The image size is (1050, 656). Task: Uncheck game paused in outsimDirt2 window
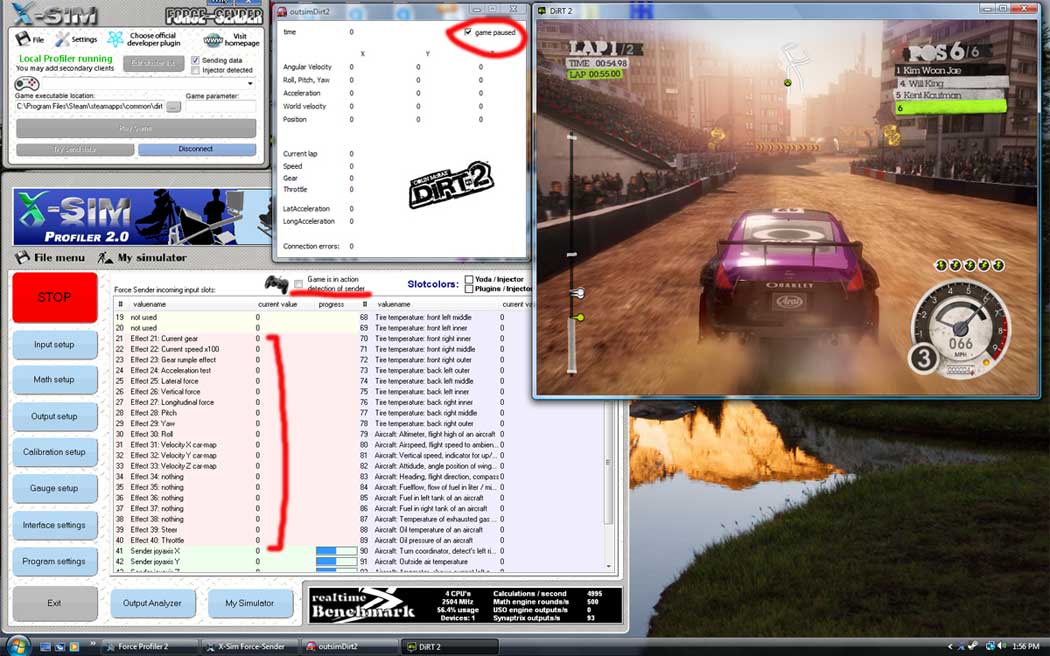(x=468, y=32)
